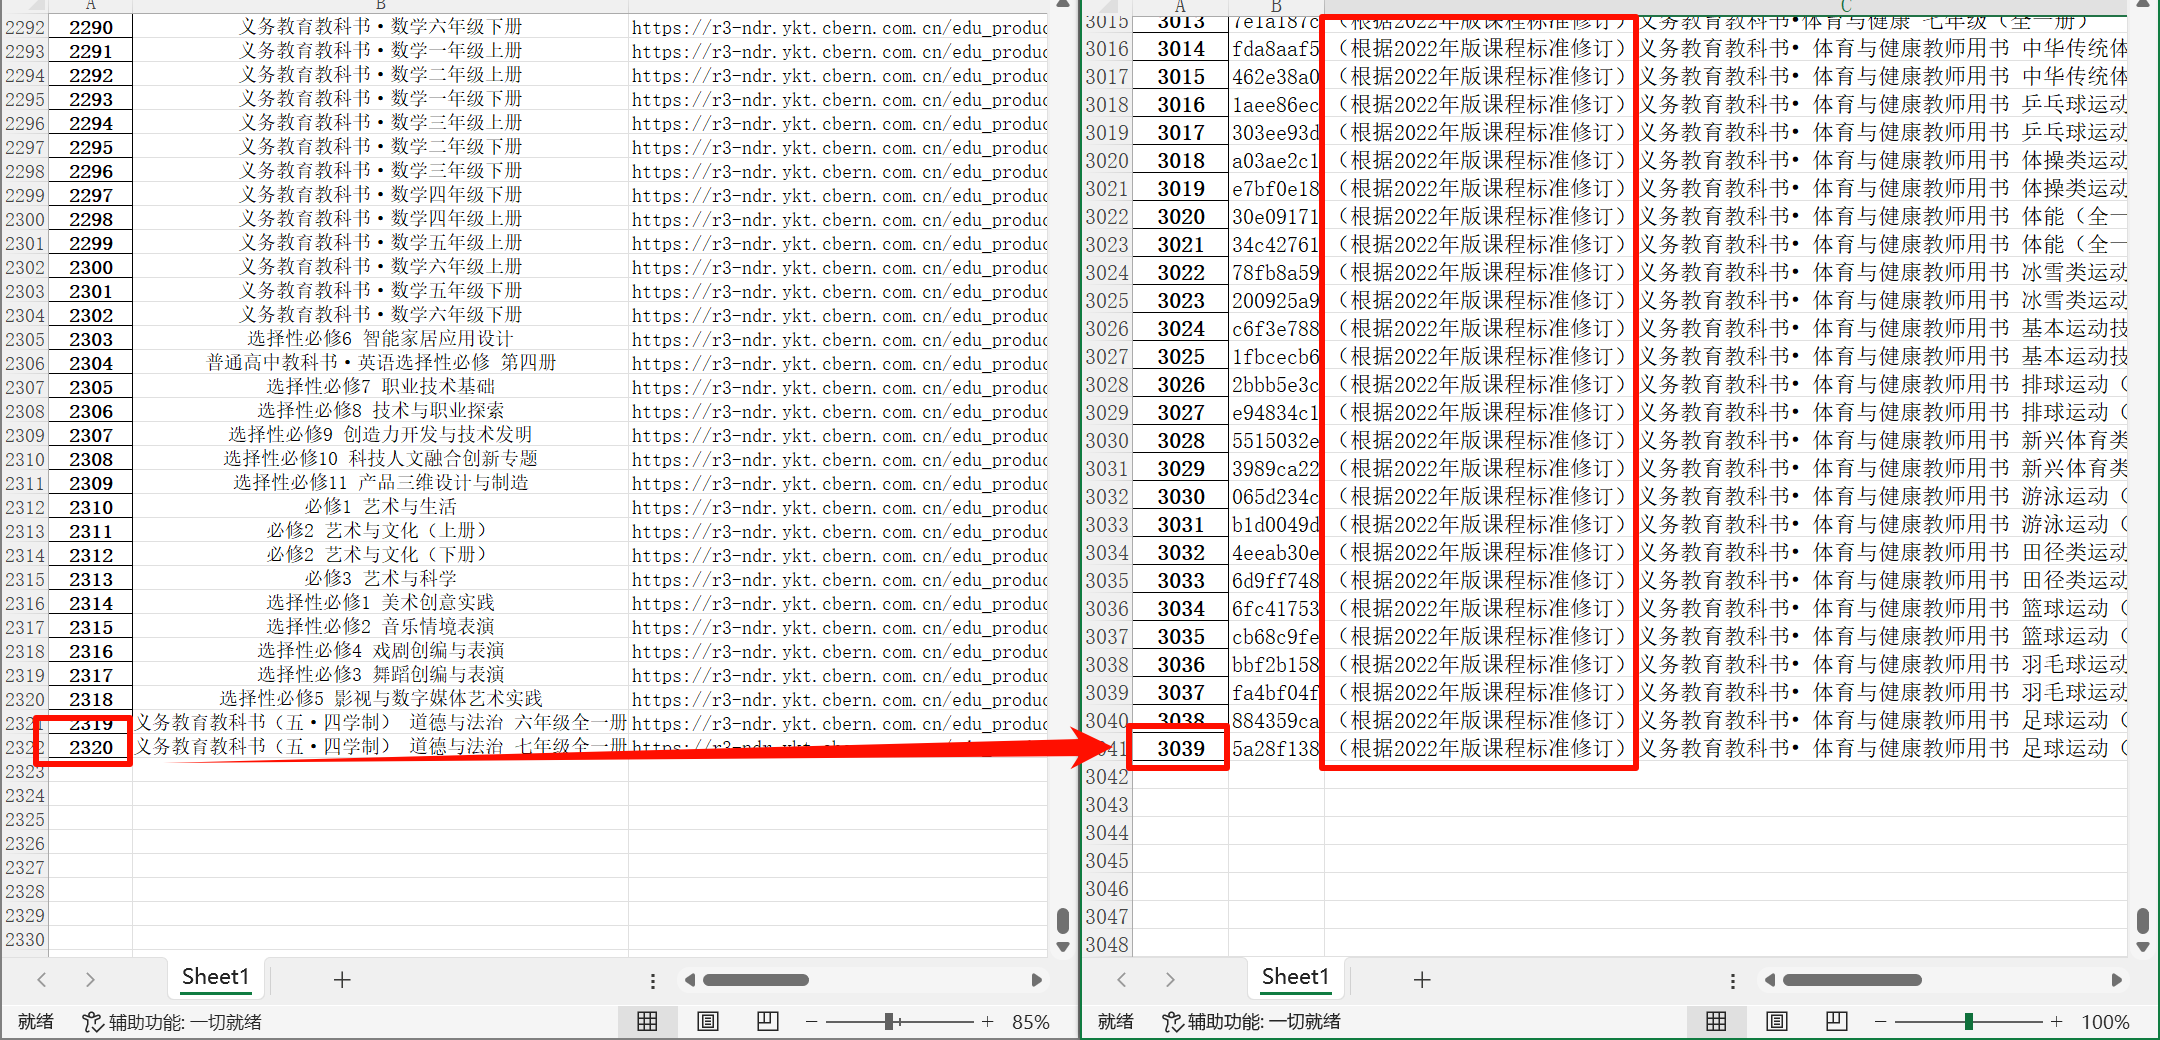Zoom out in left window
Viewport: 2160px width, 1040px height.
pyautogui.click(x=812, y=1022)
